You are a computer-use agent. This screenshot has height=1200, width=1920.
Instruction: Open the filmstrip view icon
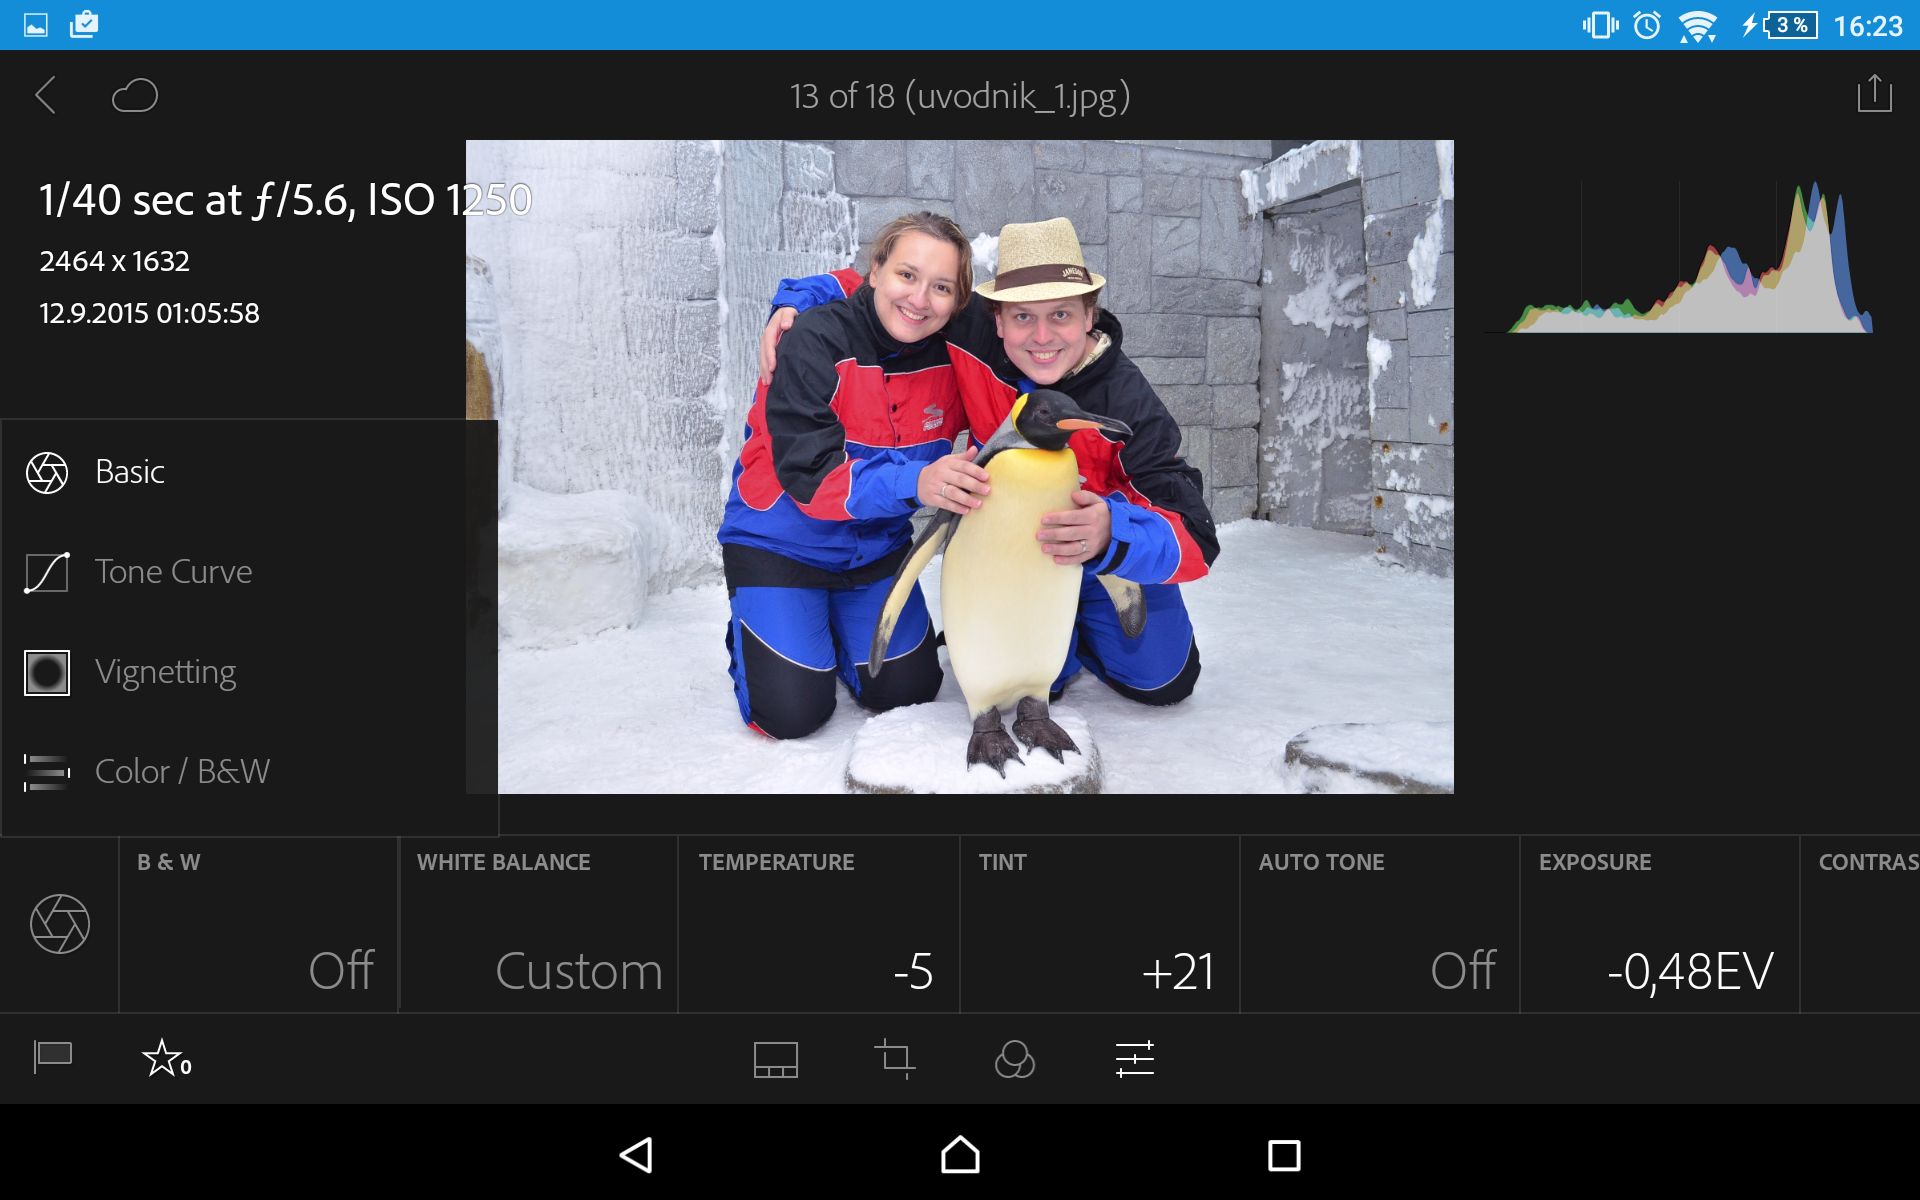click(x=775, y=1059)
